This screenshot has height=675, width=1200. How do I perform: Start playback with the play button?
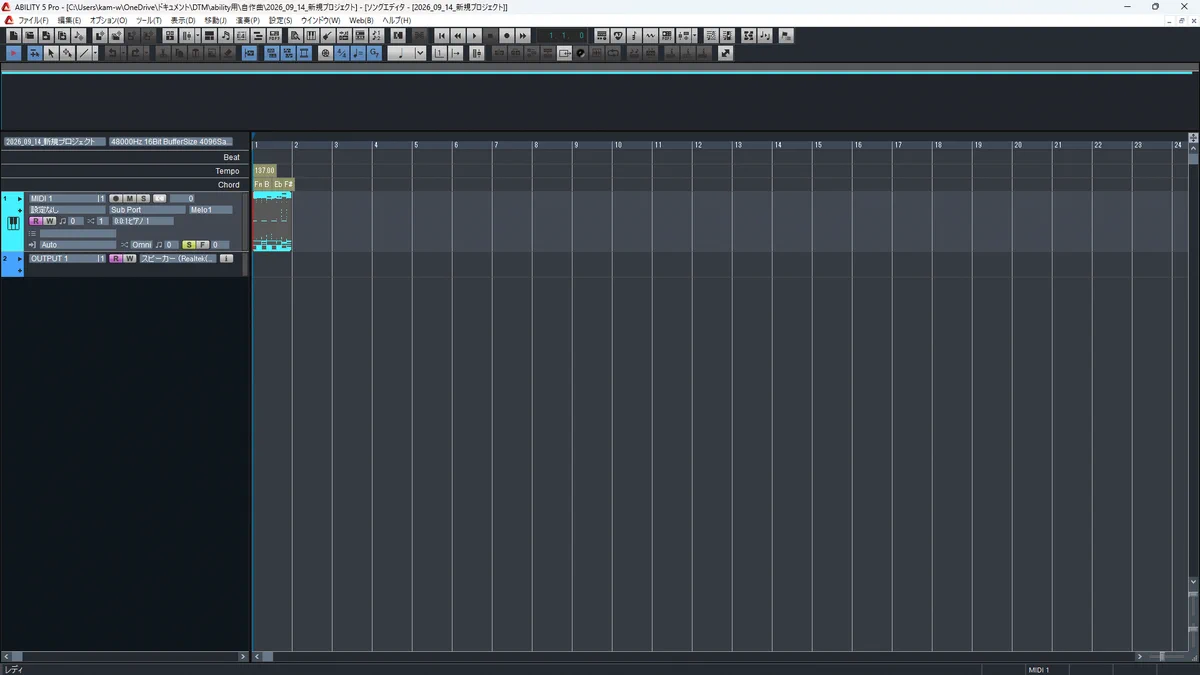pos(474,36)
